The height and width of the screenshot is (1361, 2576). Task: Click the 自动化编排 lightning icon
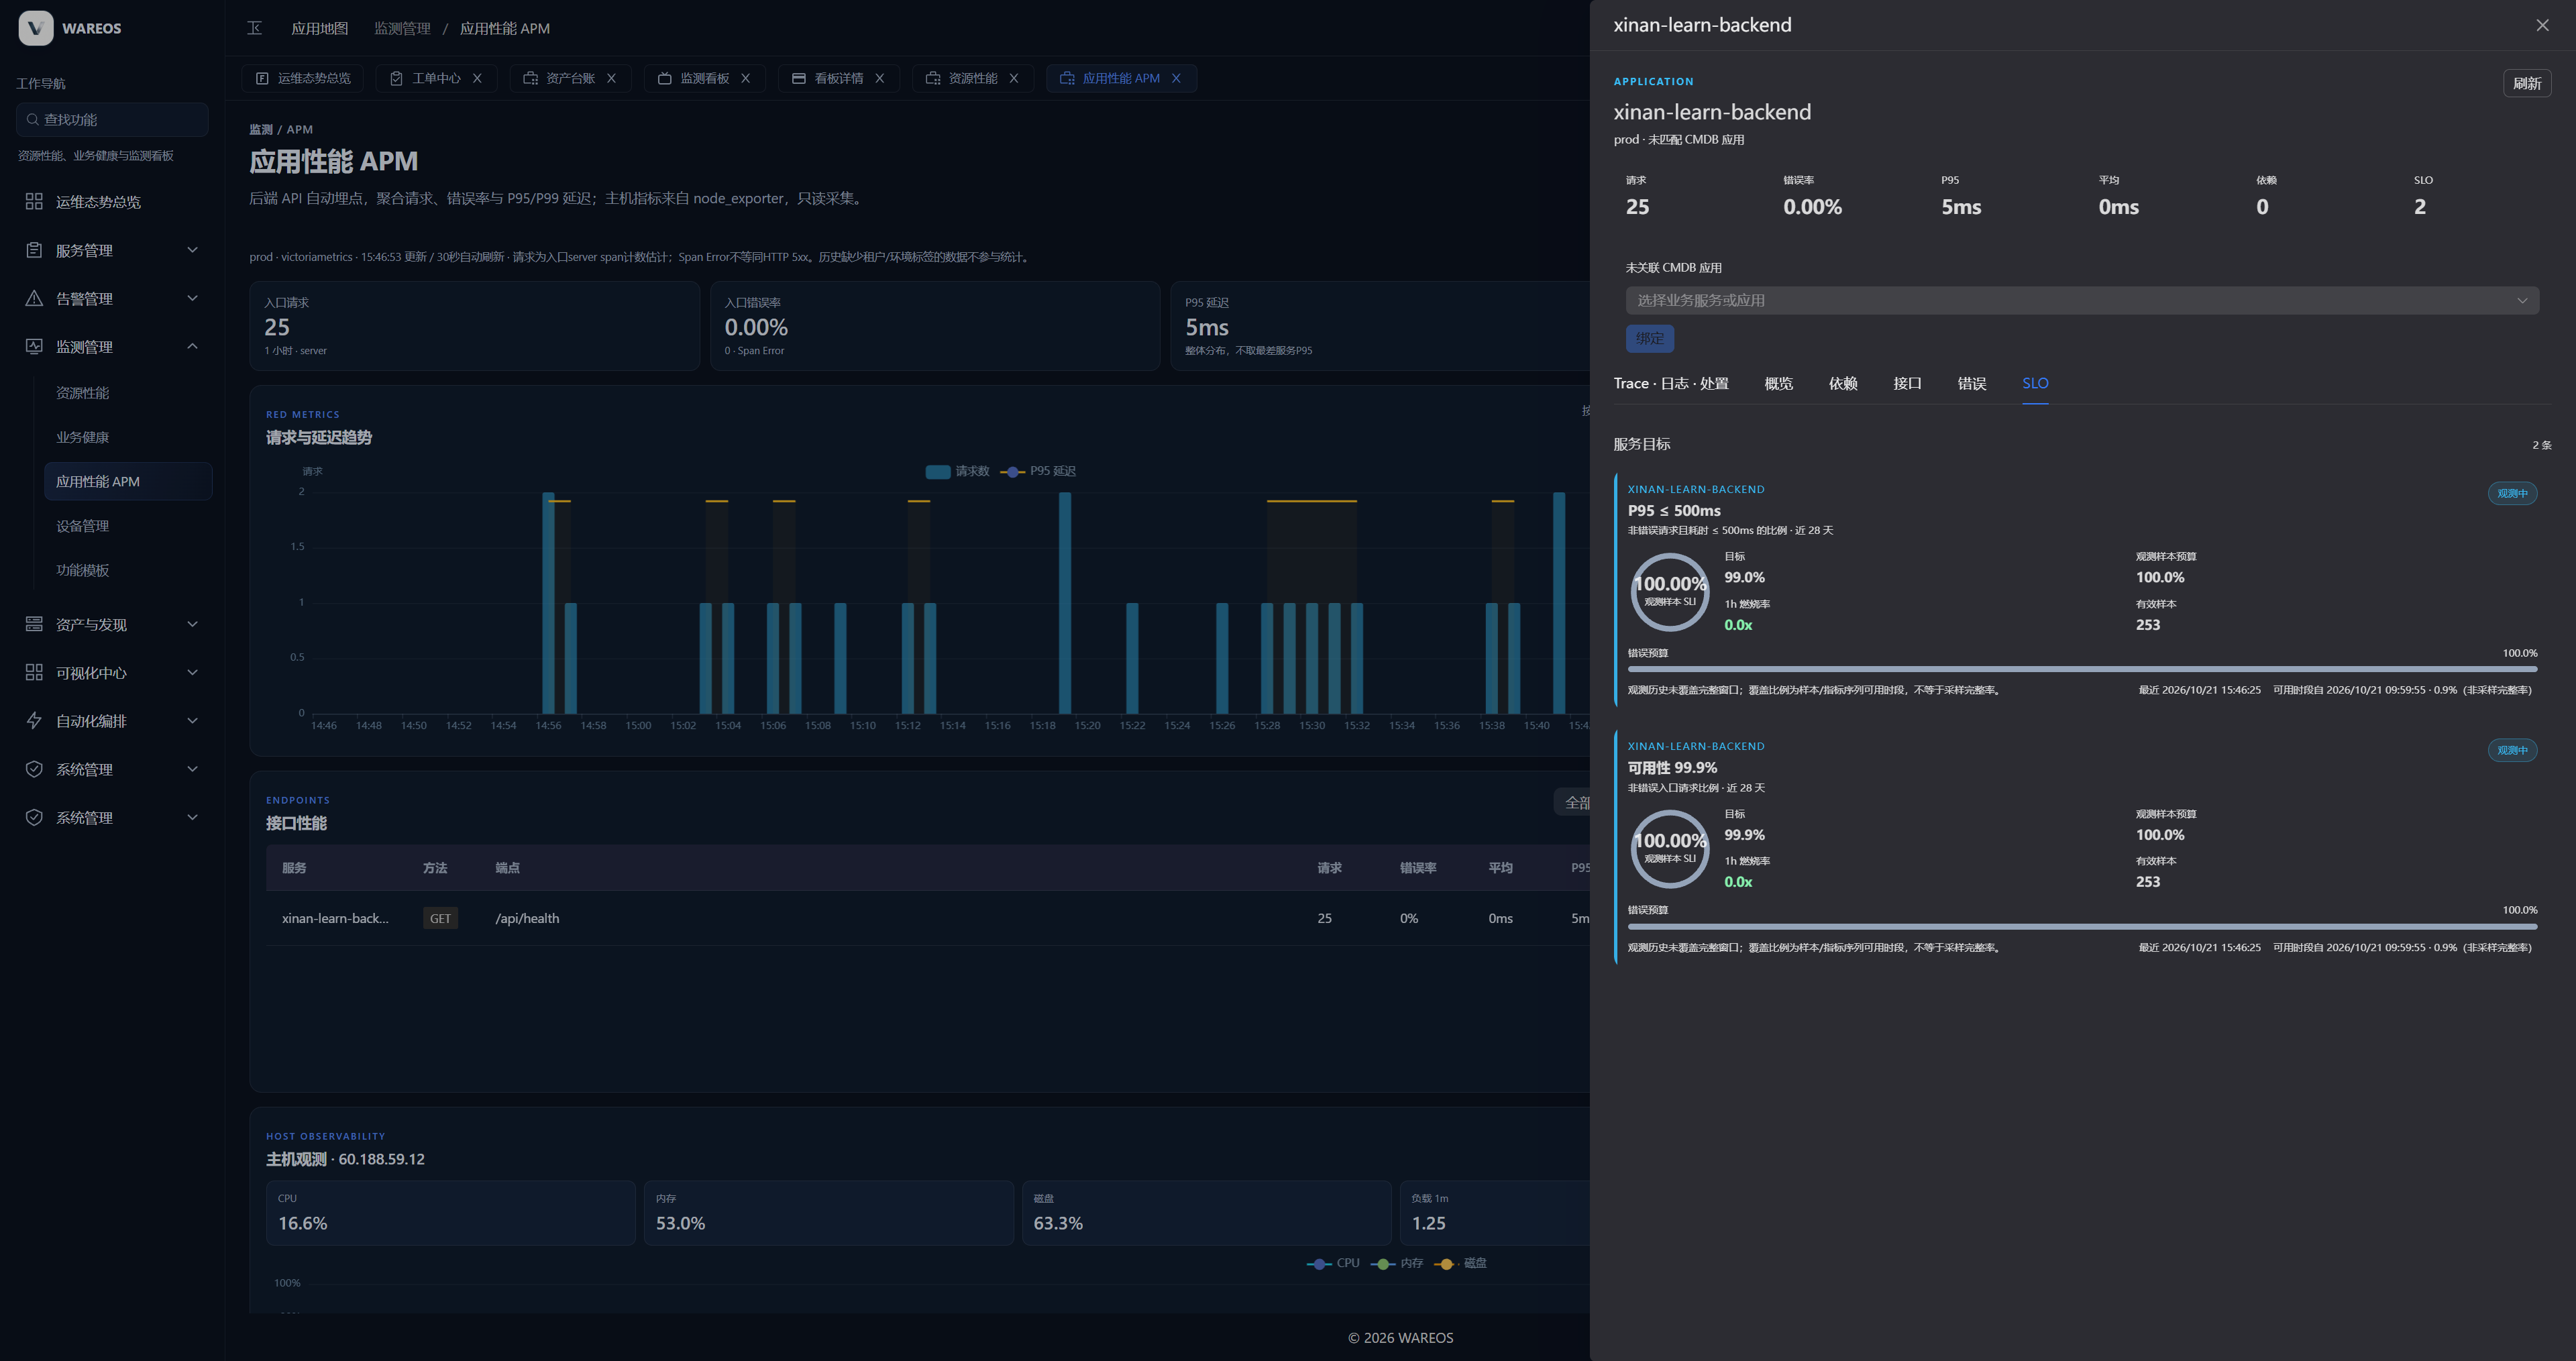(34, 720)
